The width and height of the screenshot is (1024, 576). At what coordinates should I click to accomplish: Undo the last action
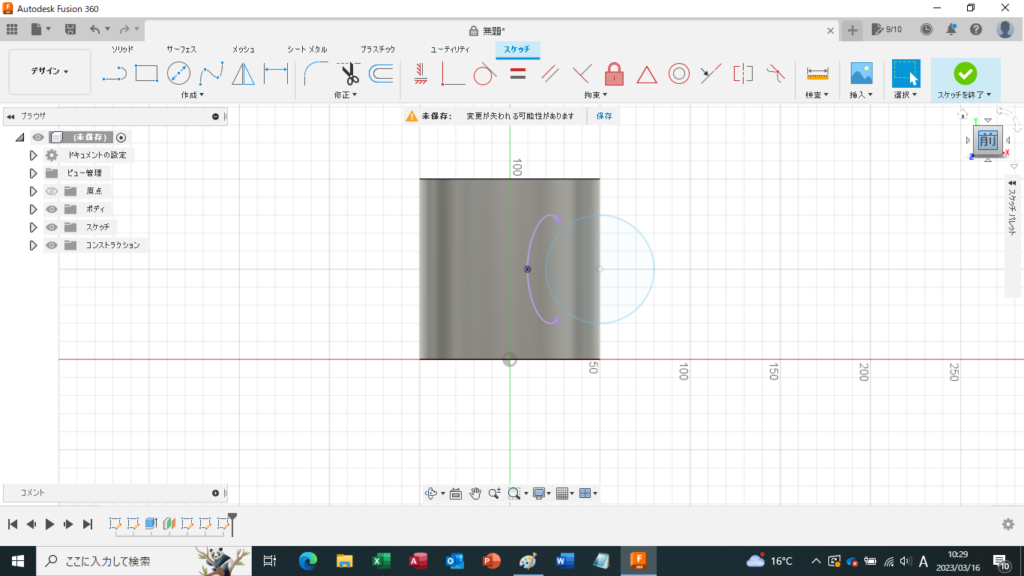(95, 29)
